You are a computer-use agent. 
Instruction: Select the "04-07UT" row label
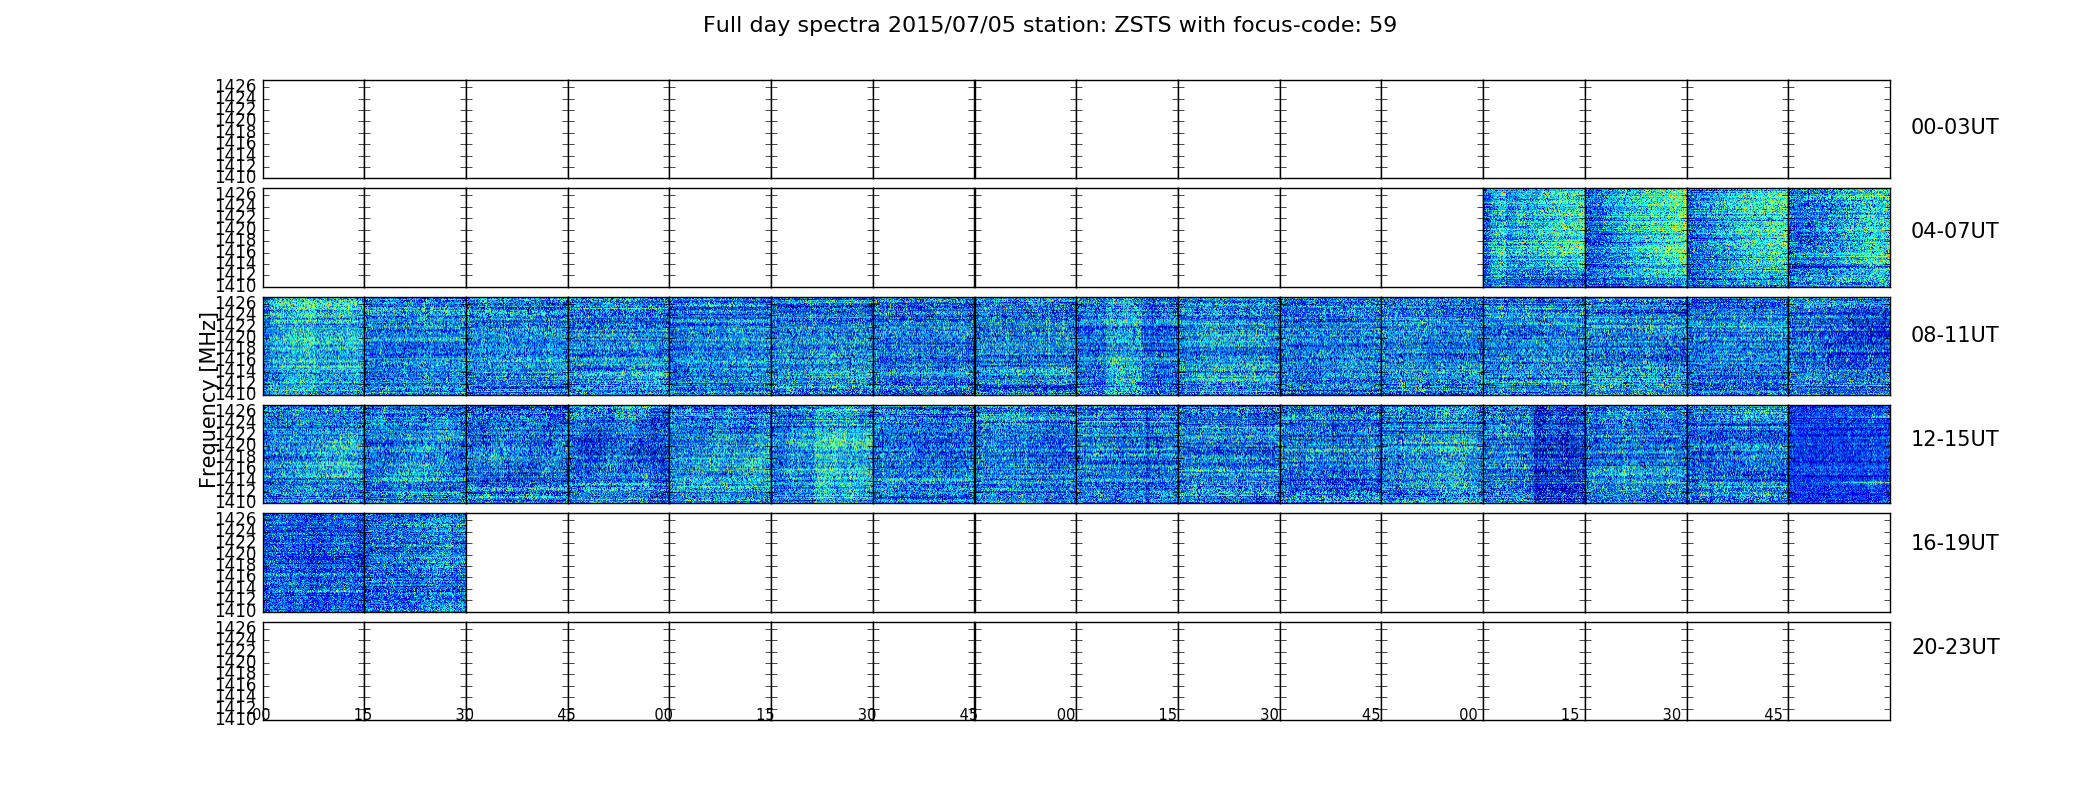tap(1955, 231)
